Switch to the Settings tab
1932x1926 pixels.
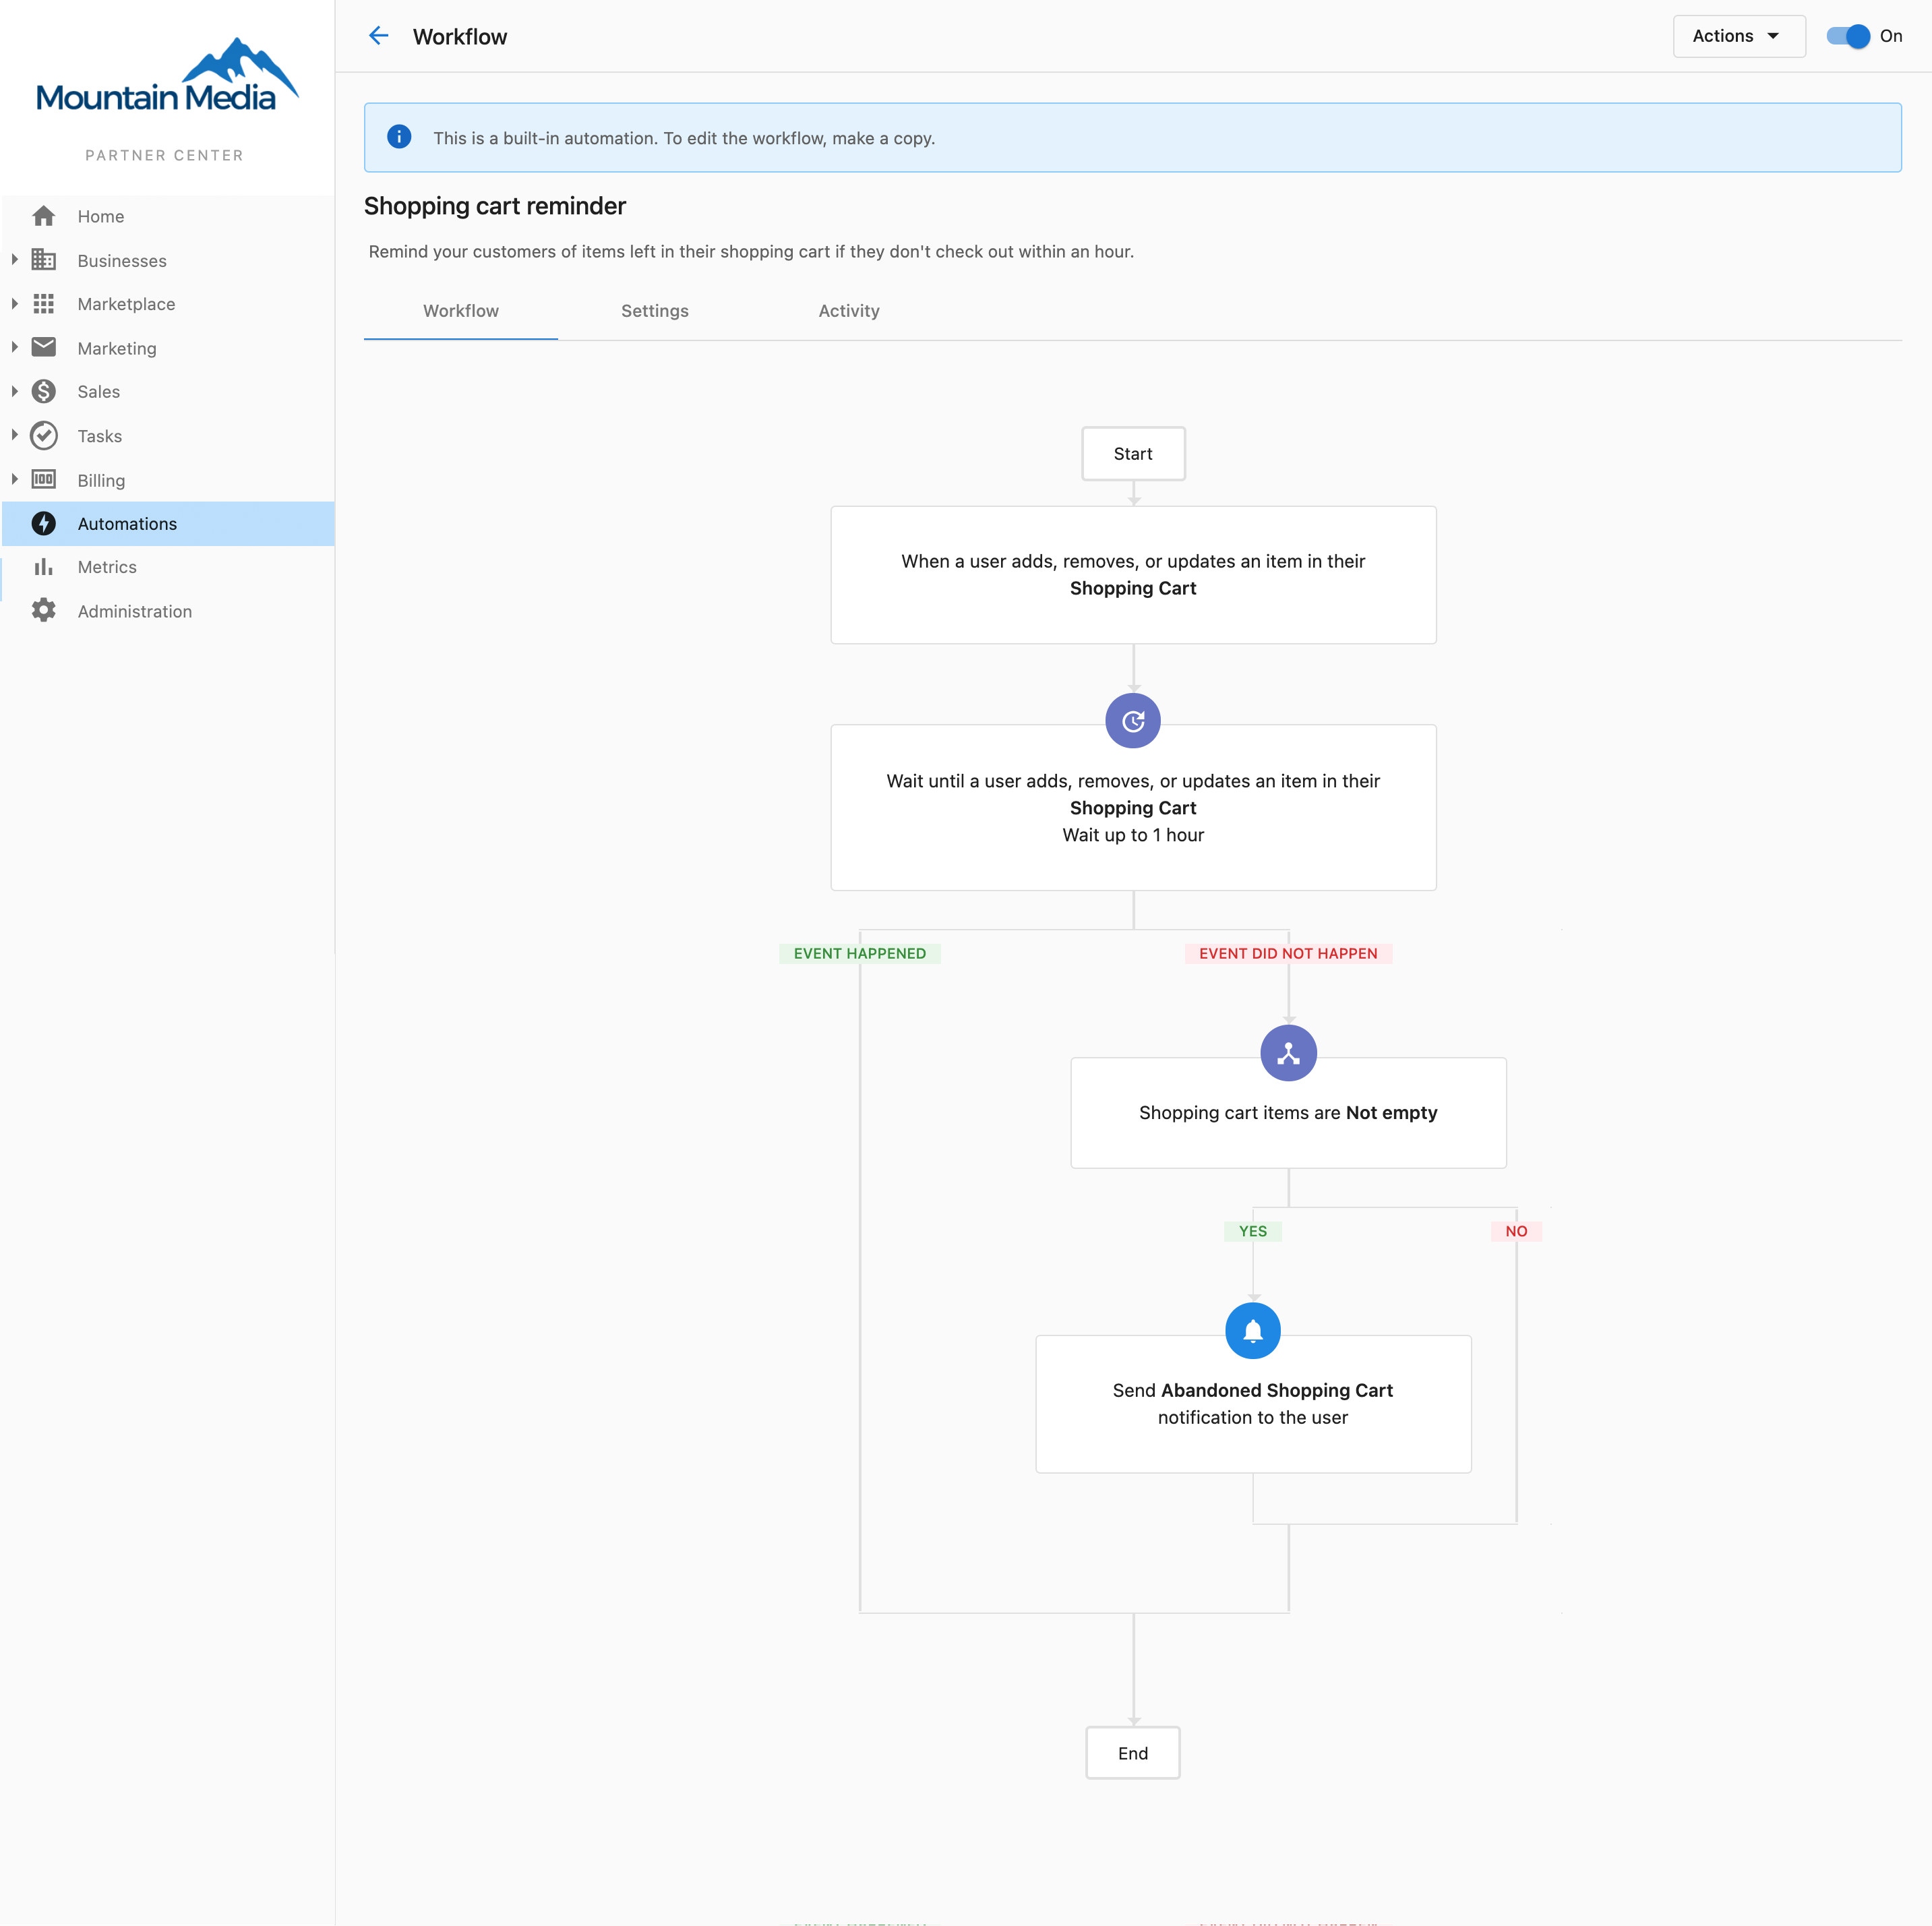pos(655,311)
